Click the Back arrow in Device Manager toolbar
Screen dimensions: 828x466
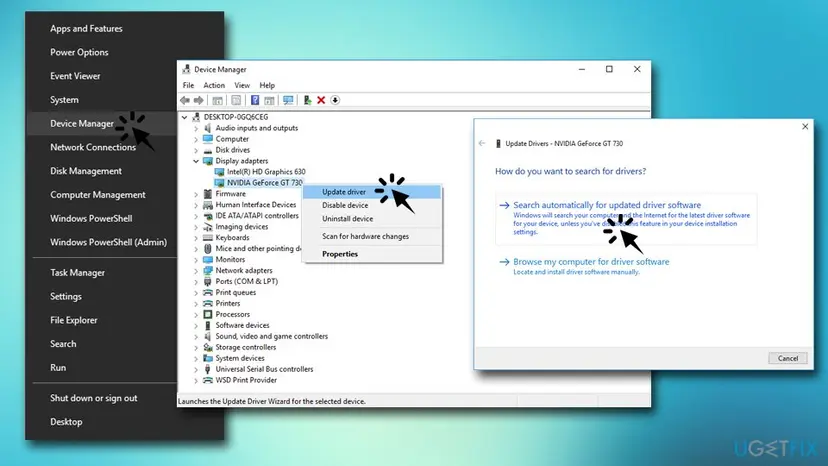click(185, 100)
